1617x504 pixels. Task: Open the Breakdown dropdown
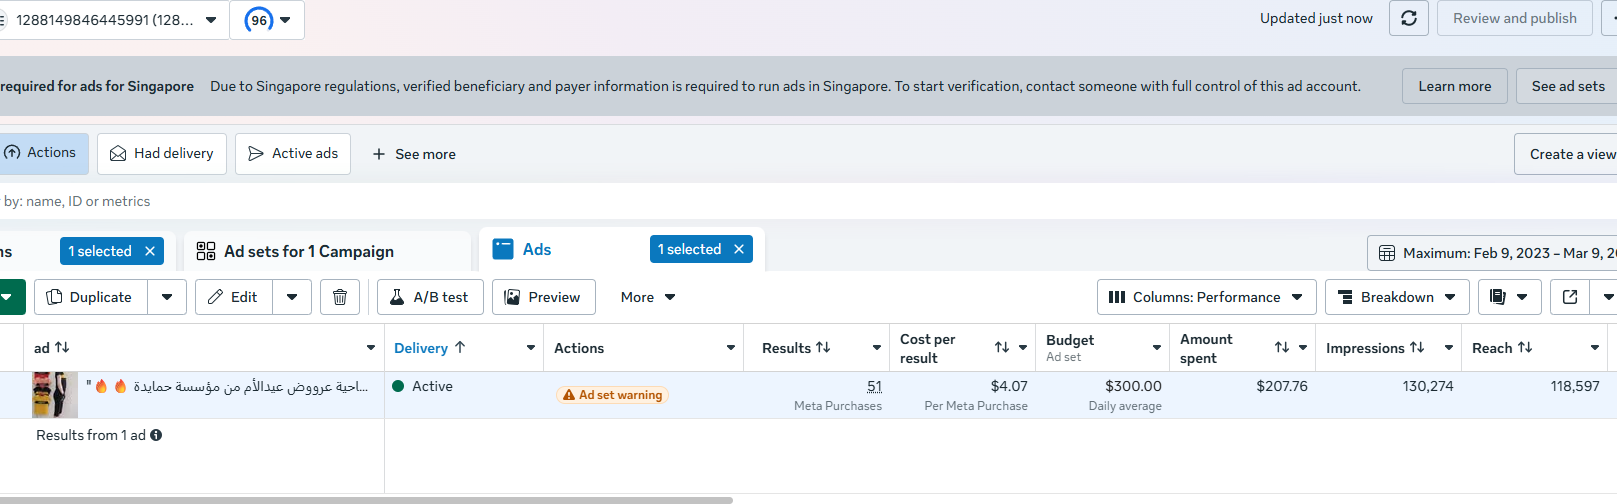click(1397, 297)
